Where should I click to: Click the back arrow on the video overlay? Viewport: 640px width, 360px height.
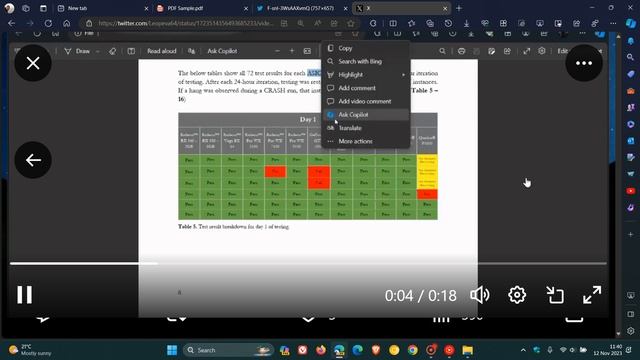click(33, 160)
